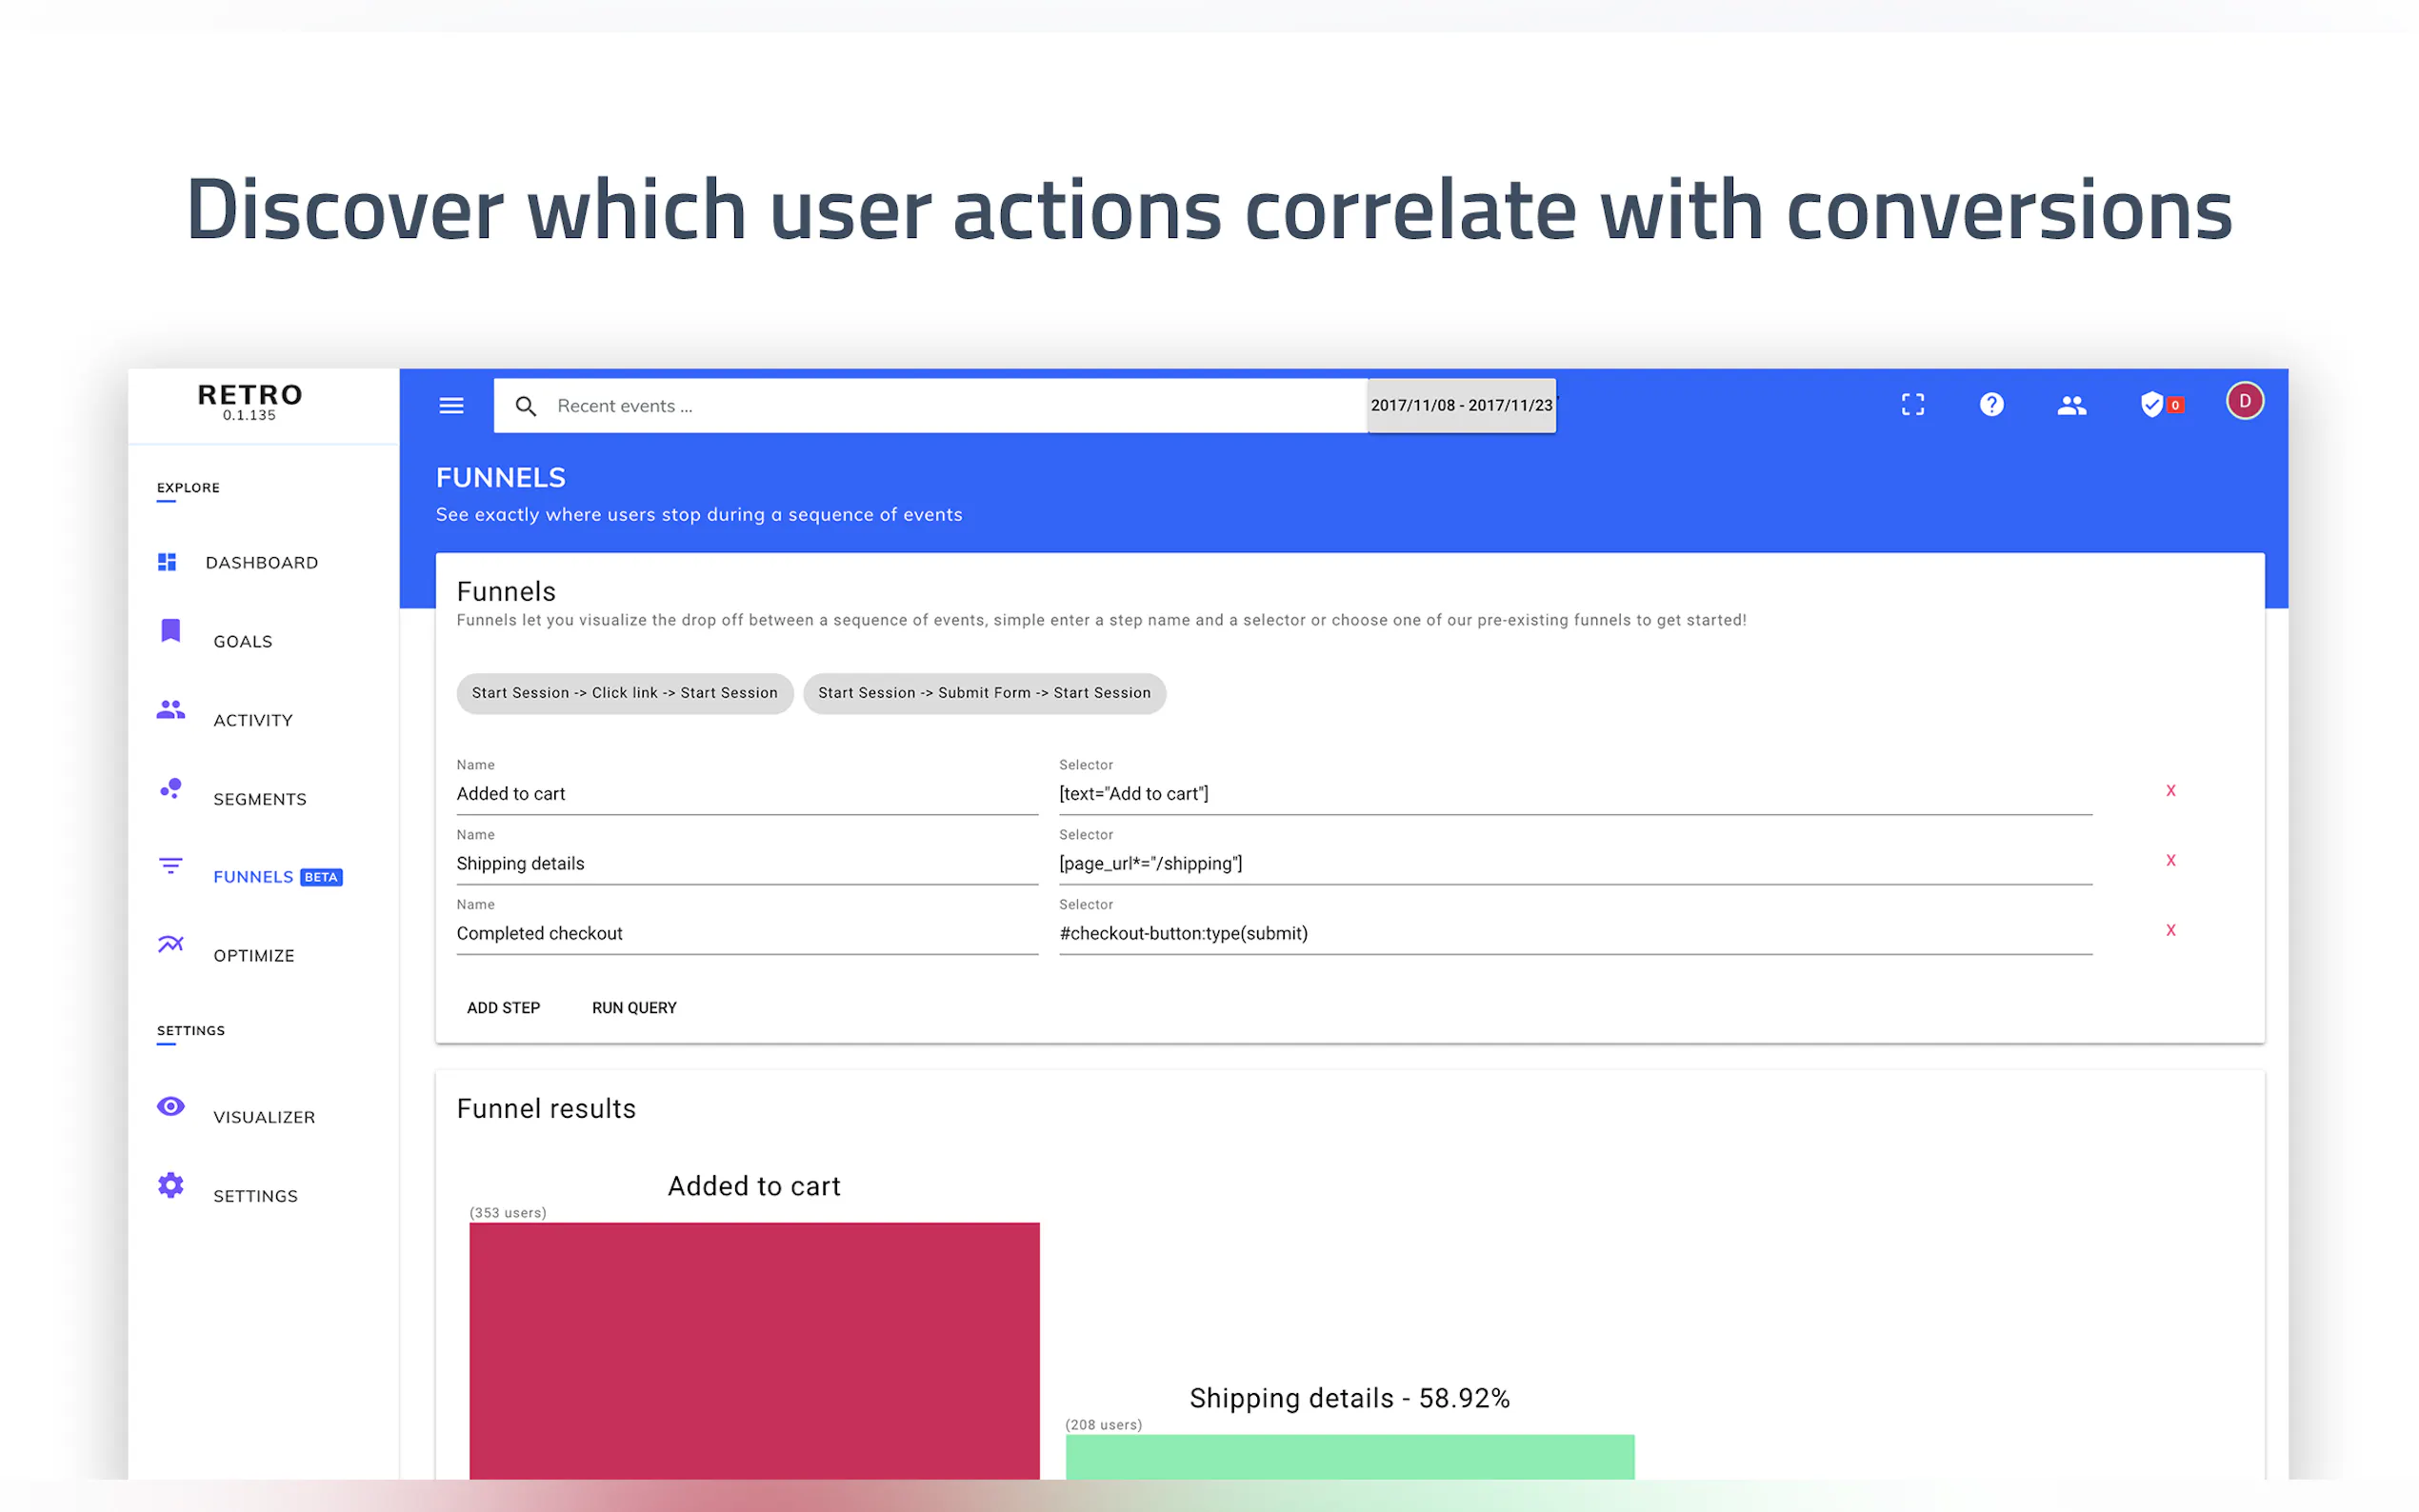
Task: Go to Goals in sidebar
Action: pos(242,641)
